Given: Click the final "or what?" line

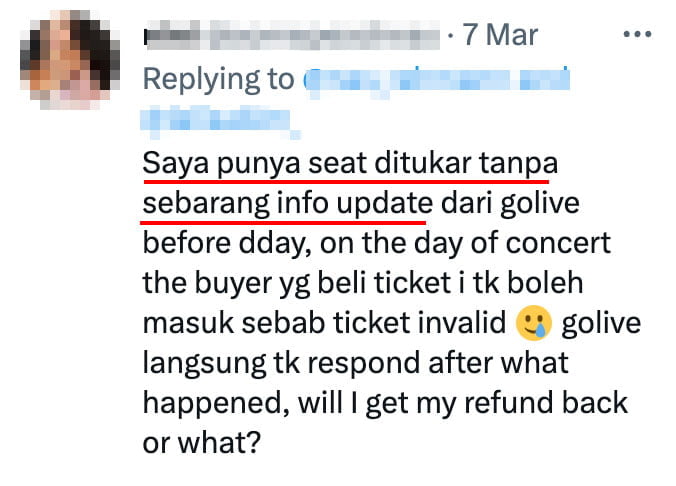Looking at the screenshot, I should click(202, 442).
